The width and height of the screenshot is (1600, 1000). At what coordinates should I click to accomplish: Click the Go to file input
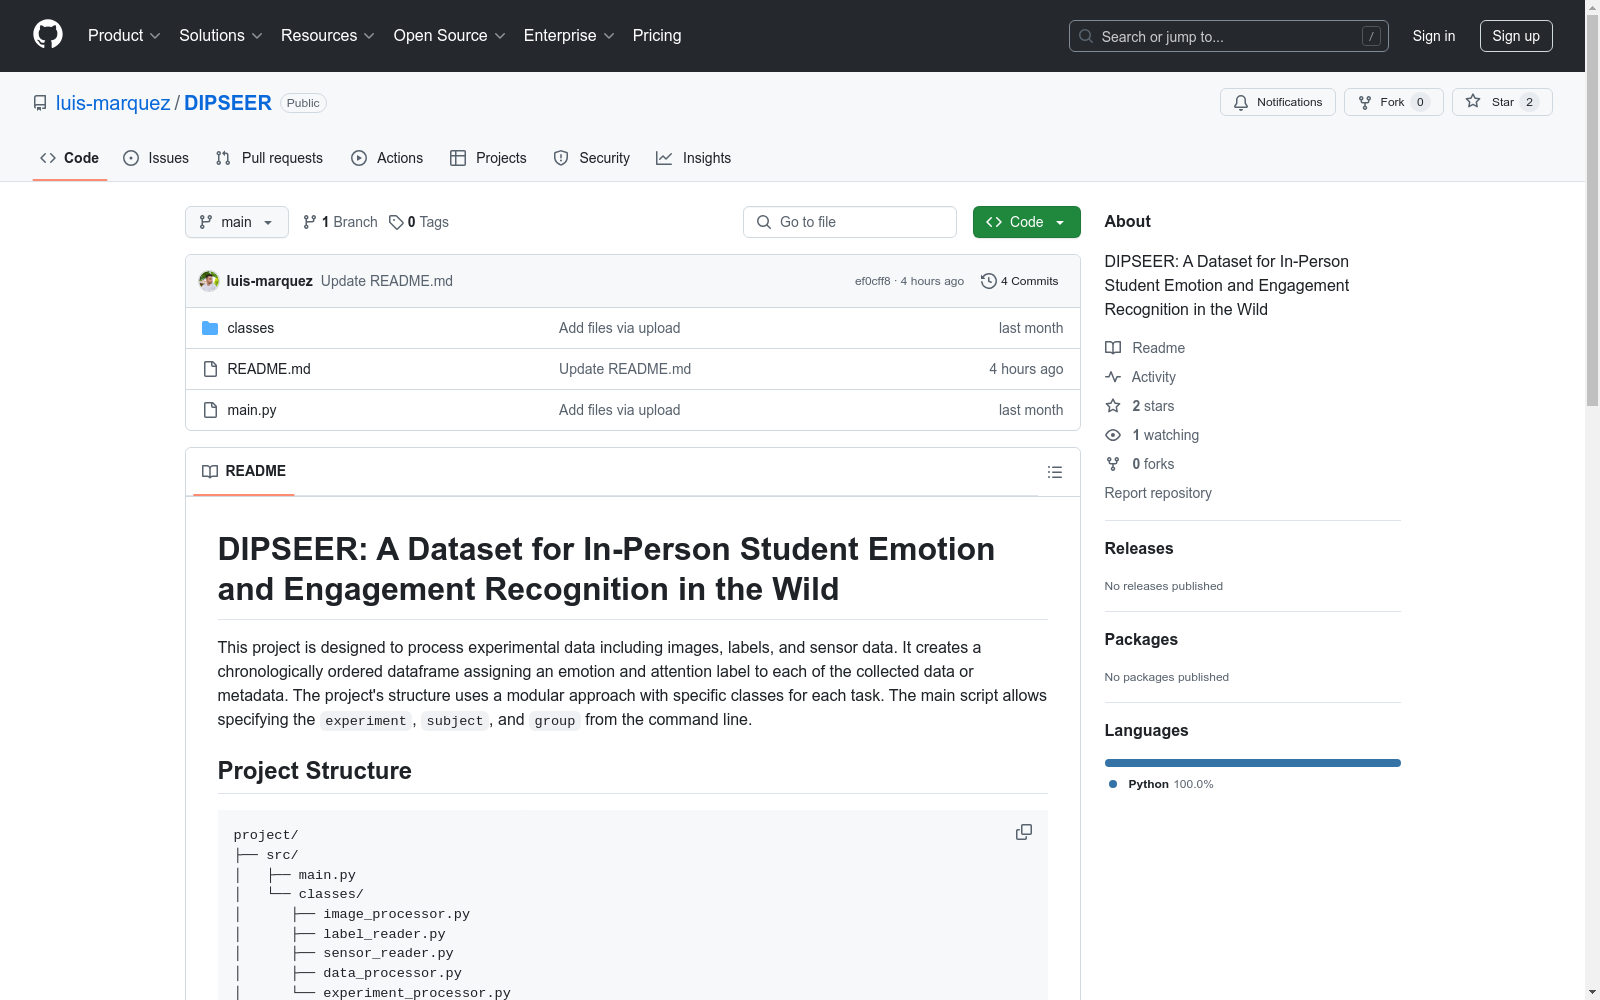pyautogui.click(x=850, y=222)
